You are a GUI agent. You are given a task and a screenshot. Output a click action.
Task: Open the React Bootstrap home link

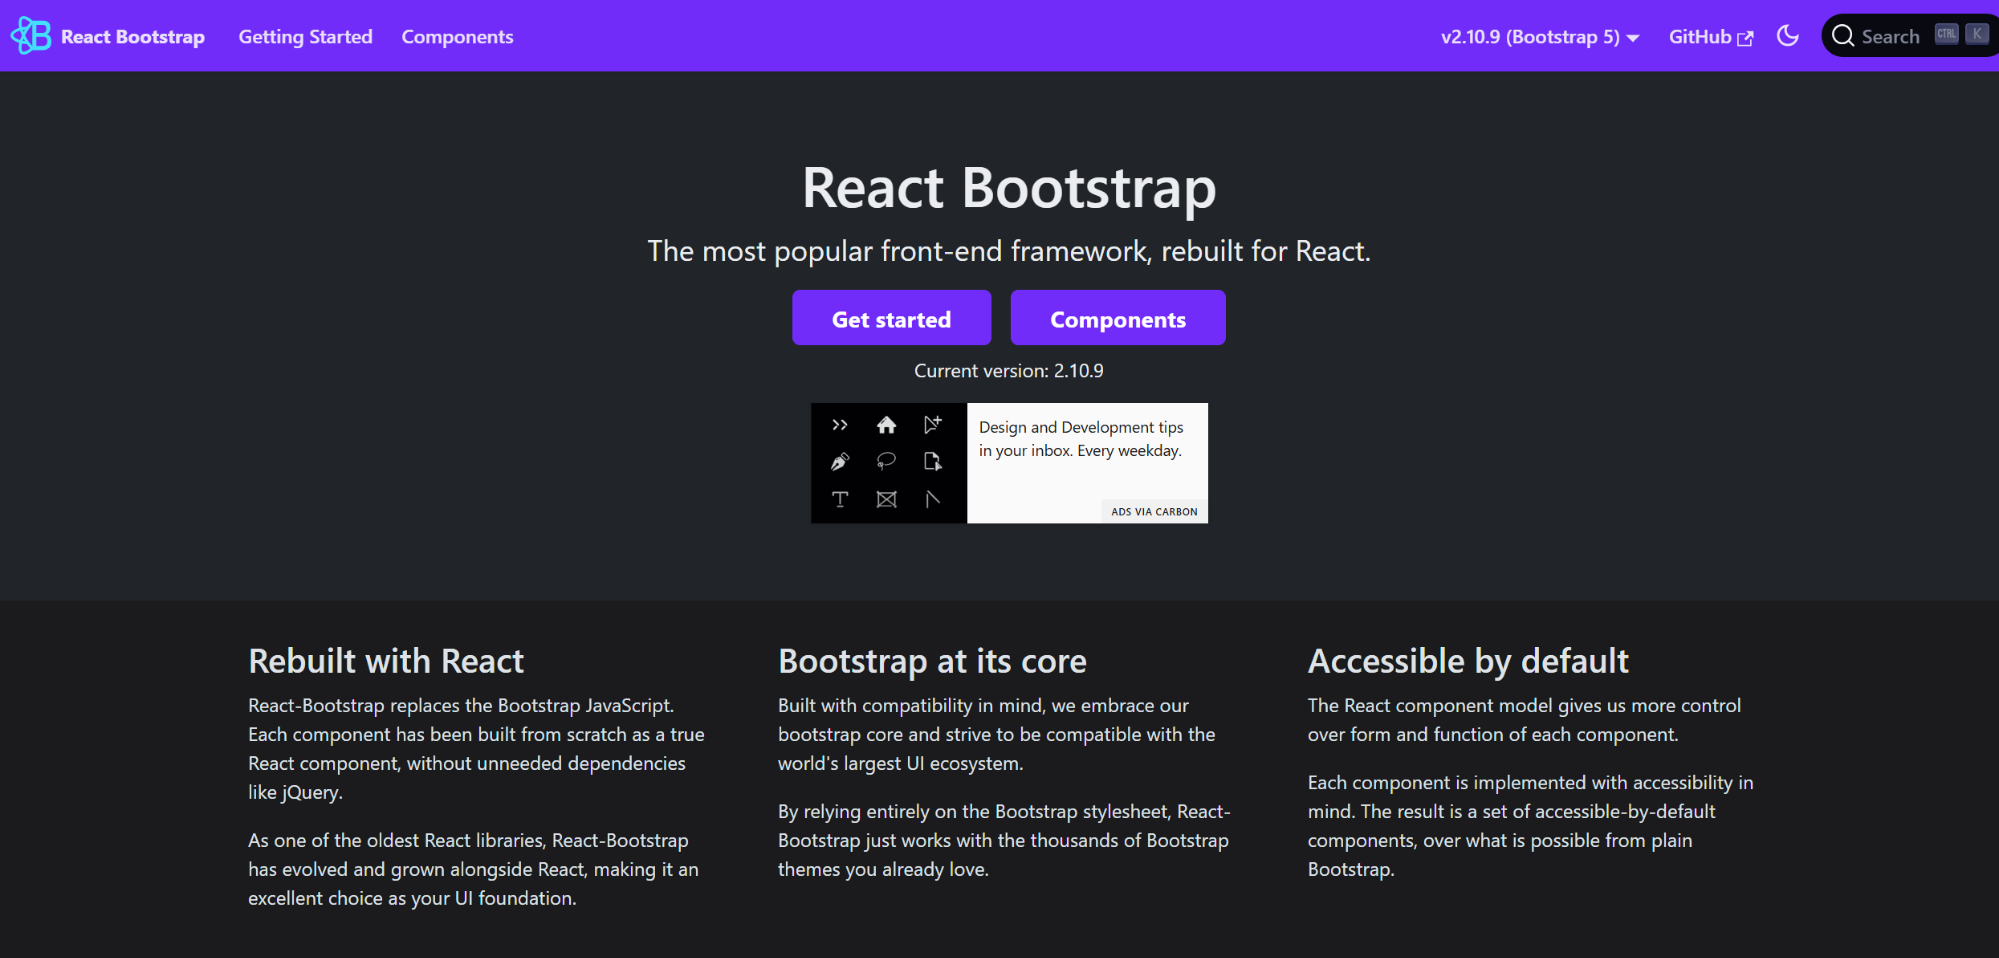(x=133, y=37)
